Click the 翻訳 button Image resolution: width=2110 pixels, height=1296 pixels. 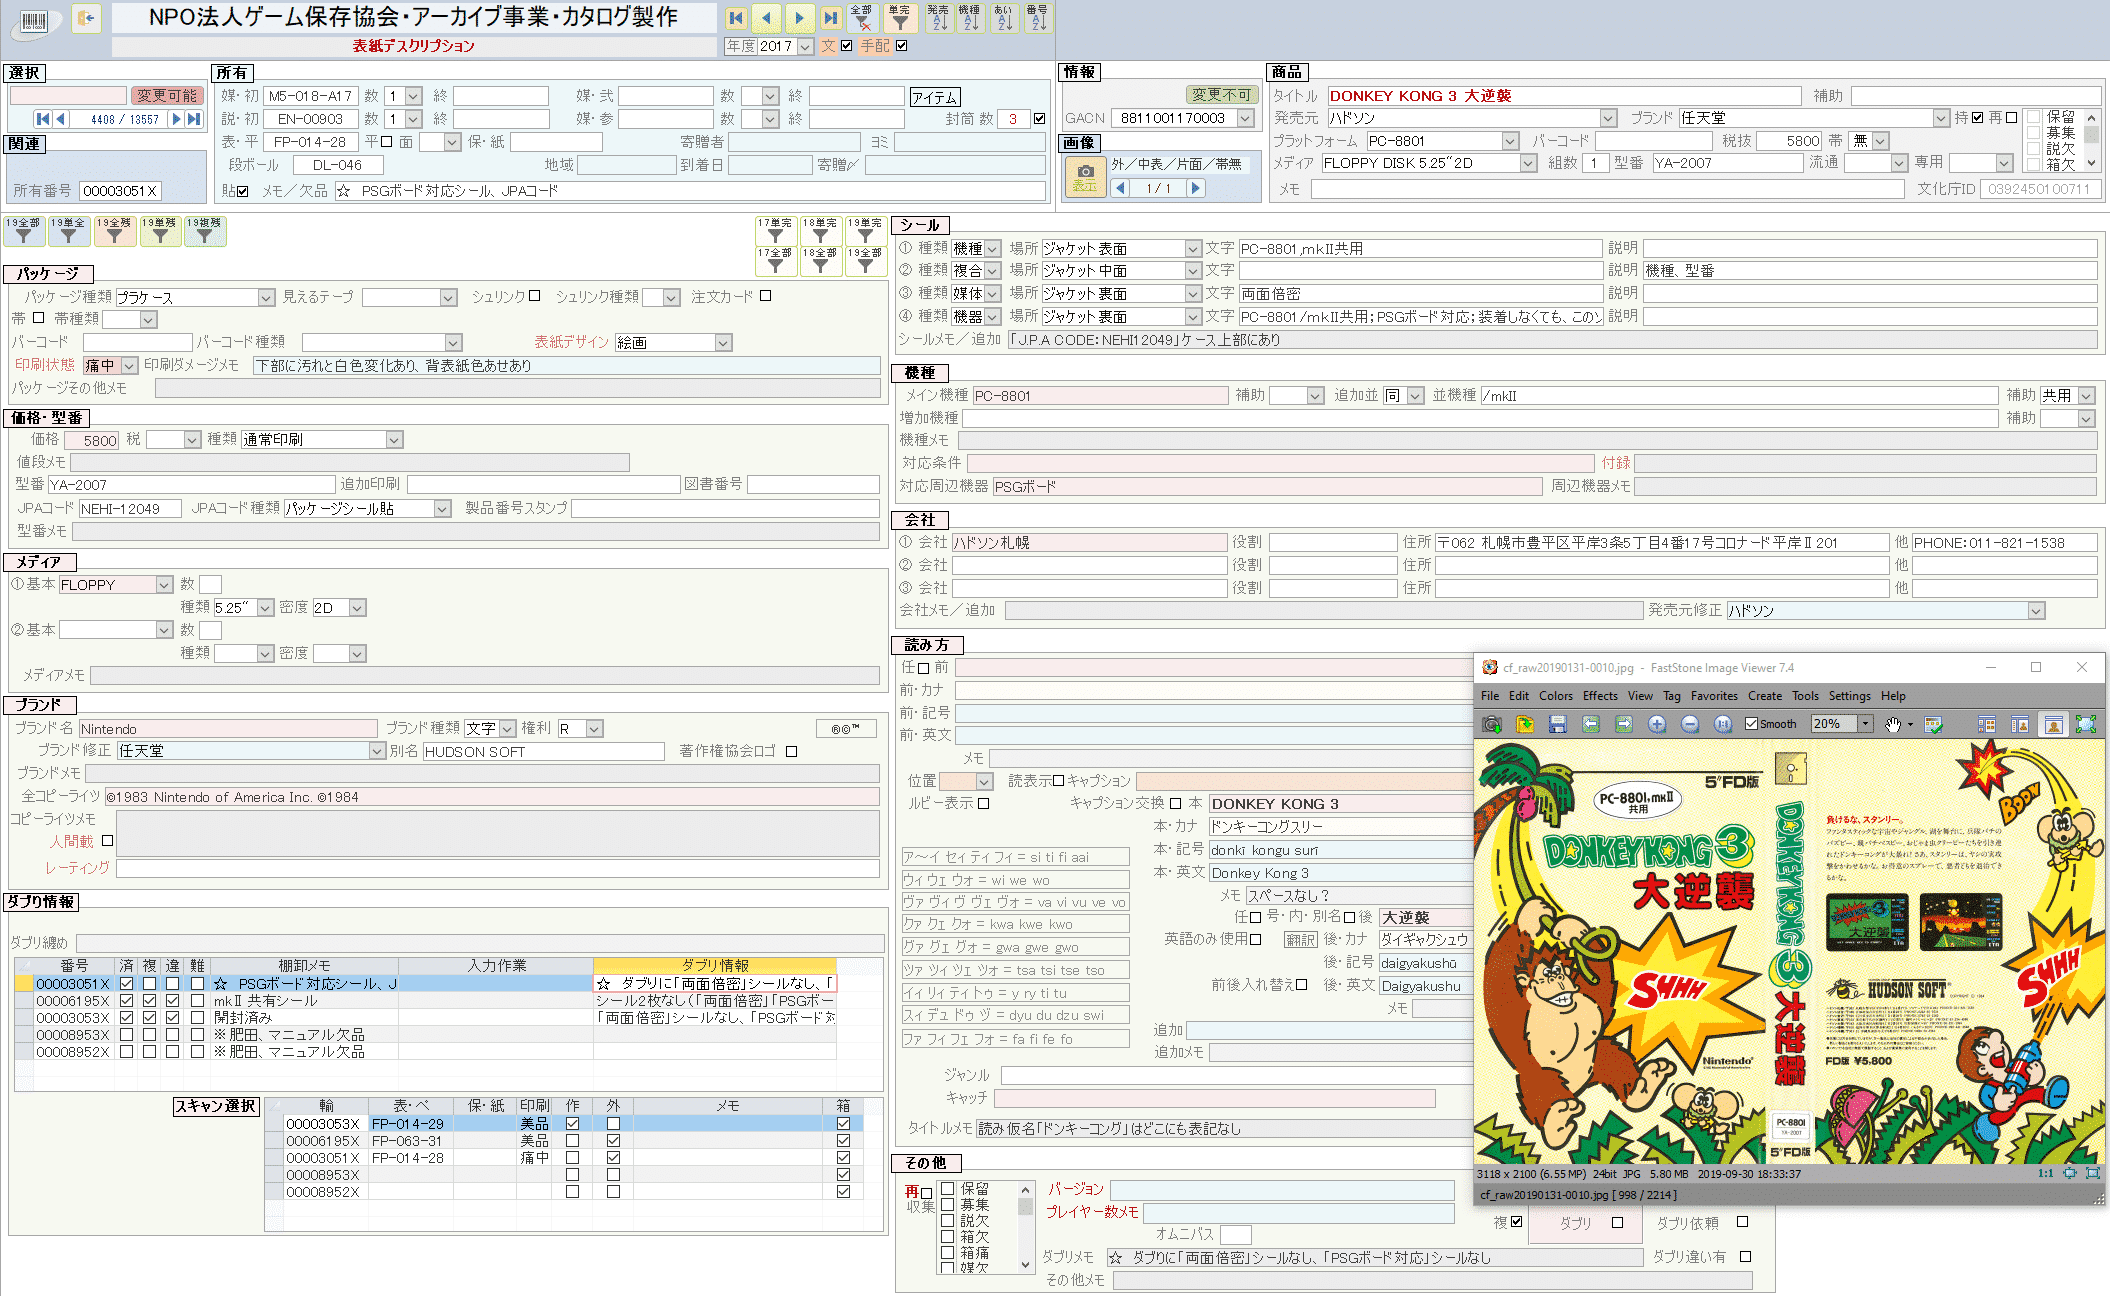click(1301, 940)
